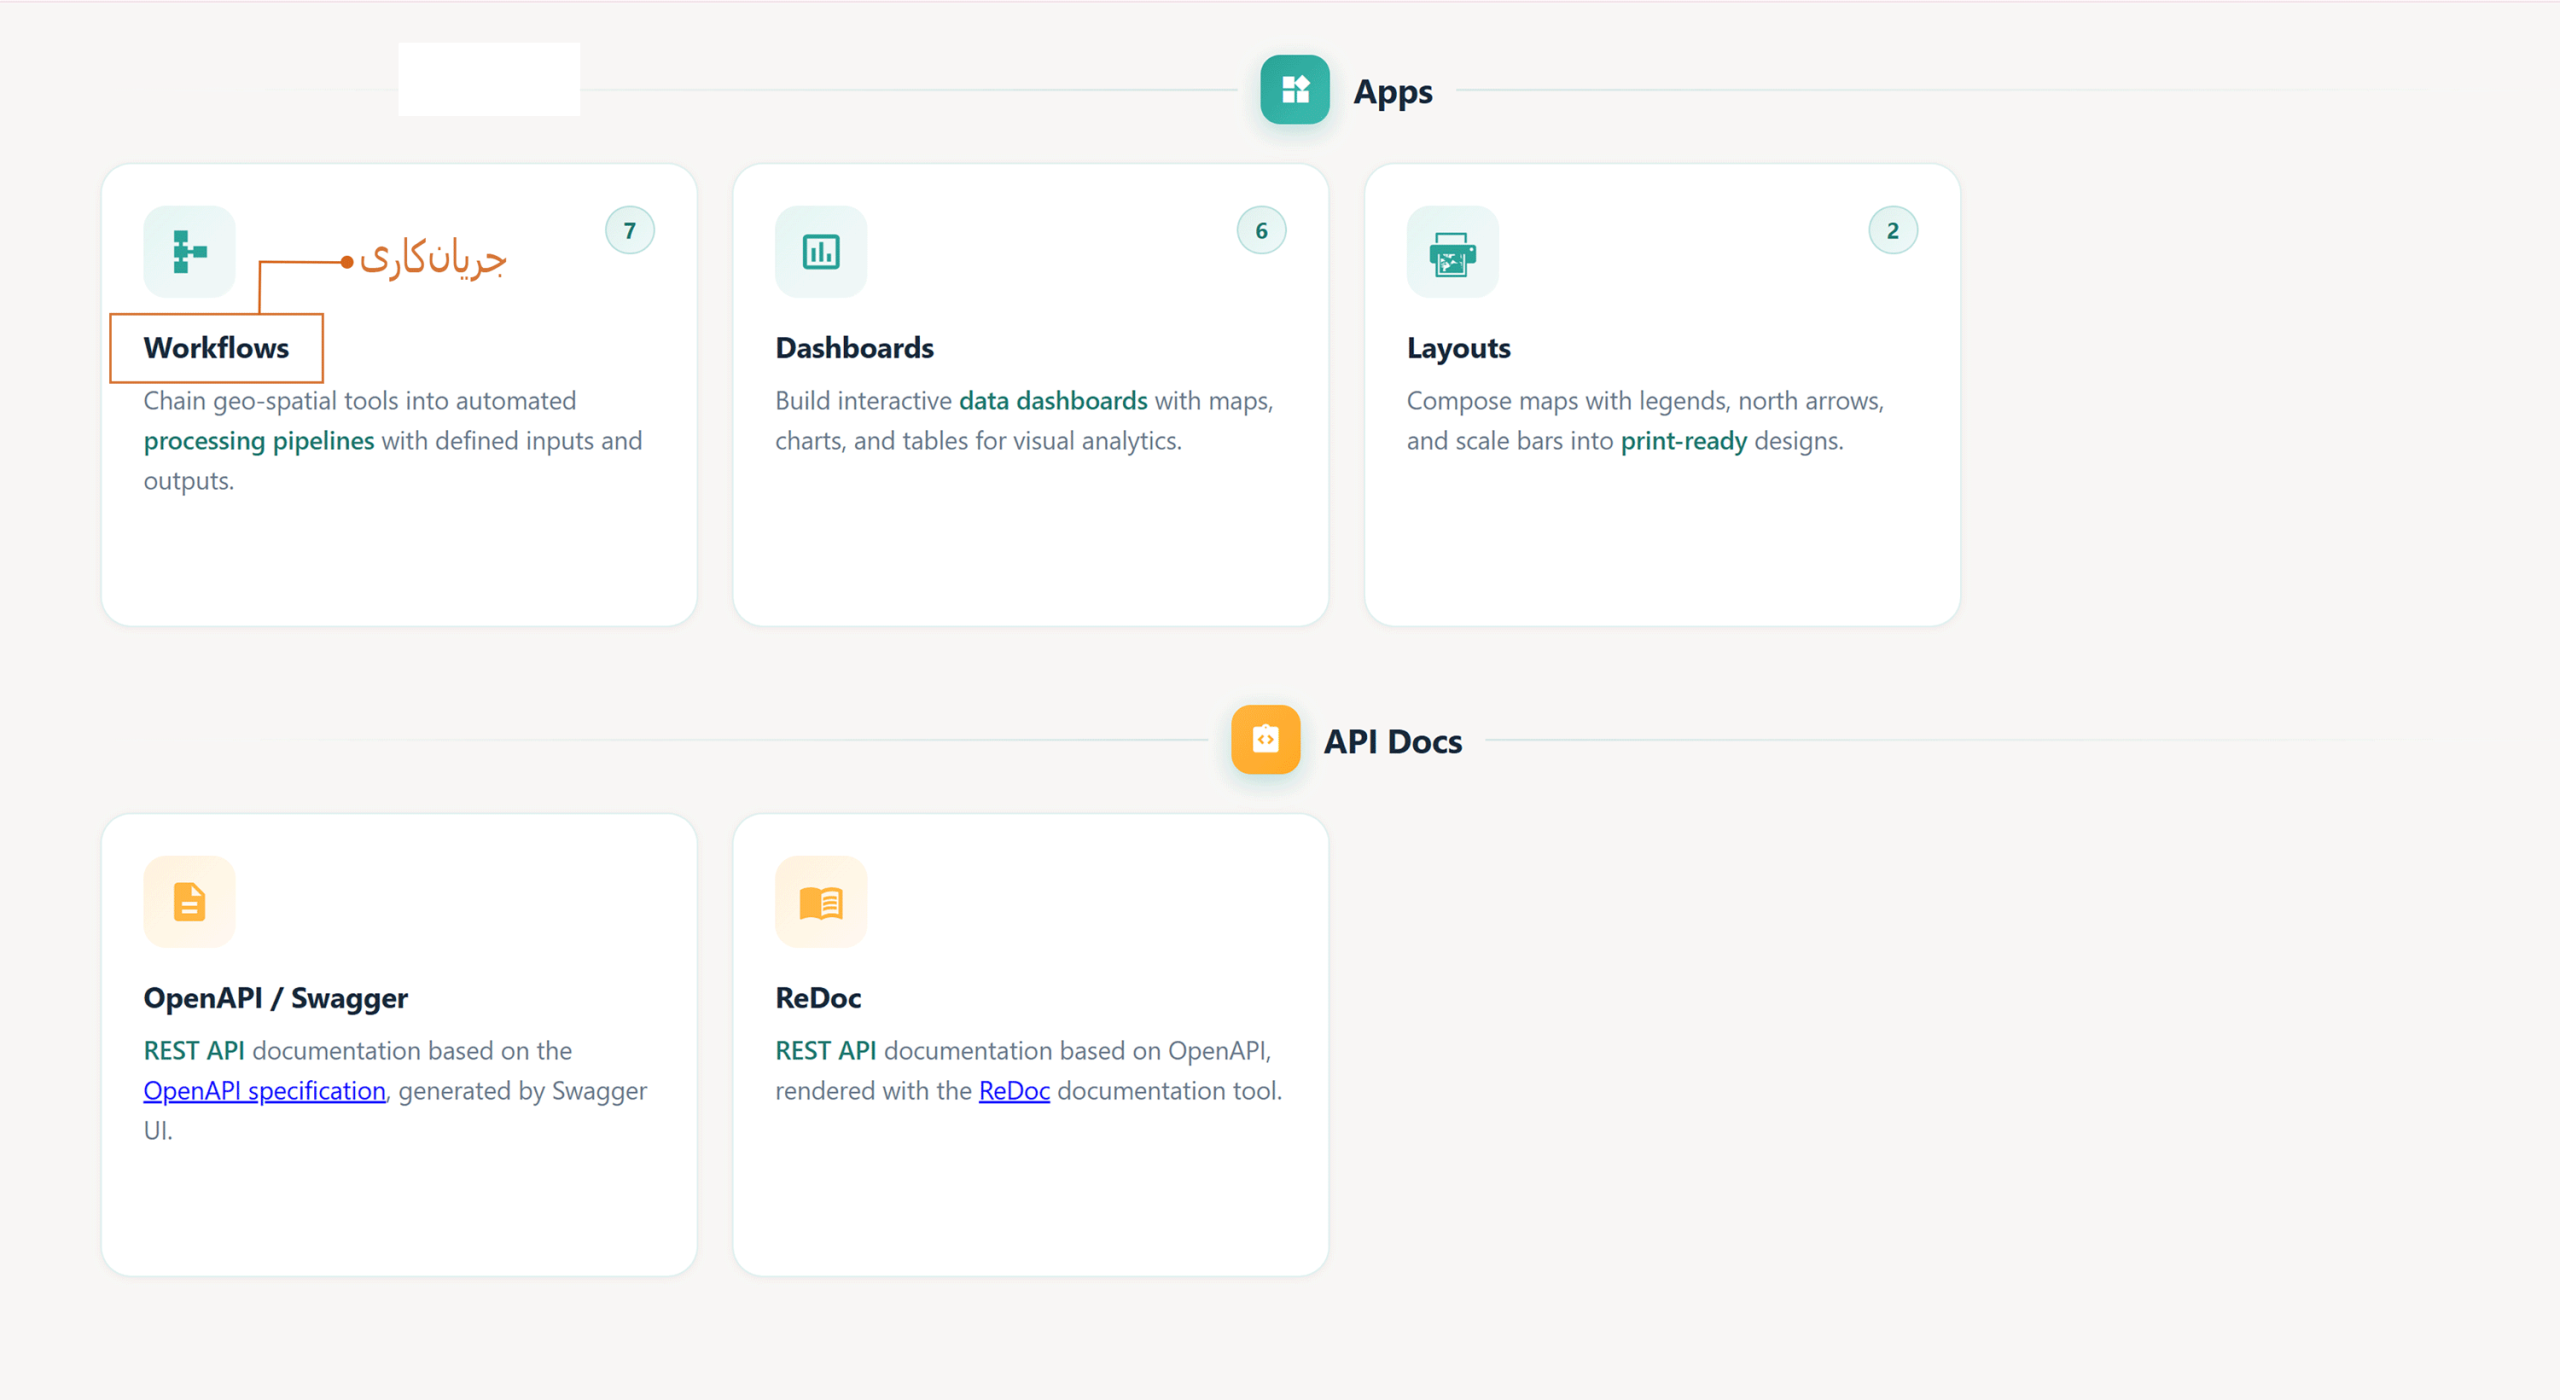Click the Workflows count badge 7

pyautogui.click(x=630, y=230)
